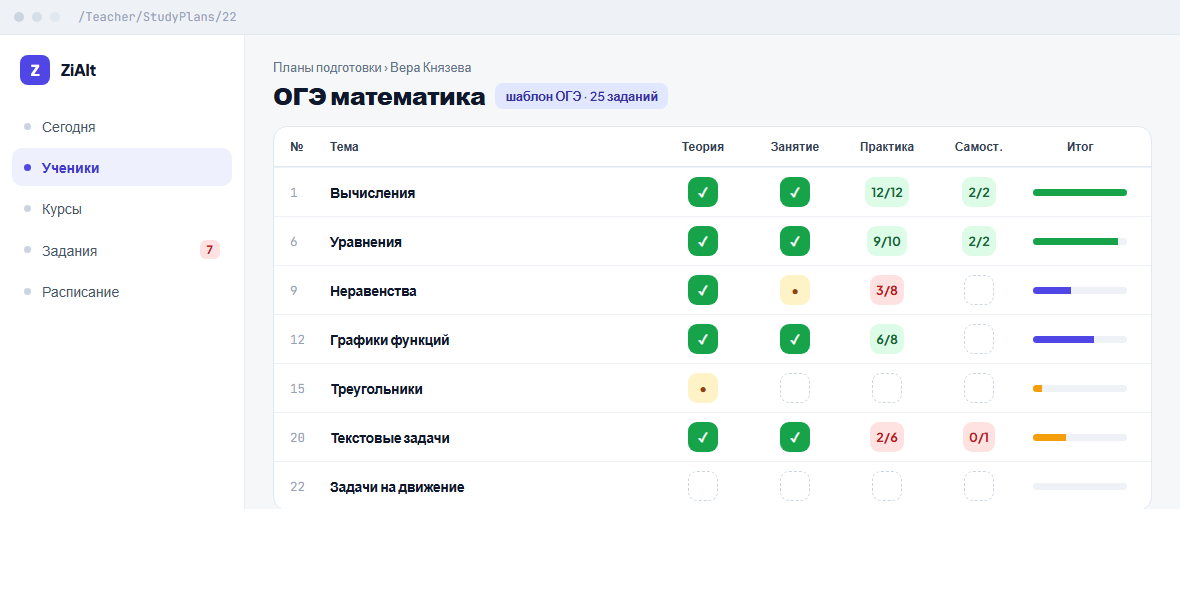Toggle Теория checkmark for Вычисления

tap(703, 192)
